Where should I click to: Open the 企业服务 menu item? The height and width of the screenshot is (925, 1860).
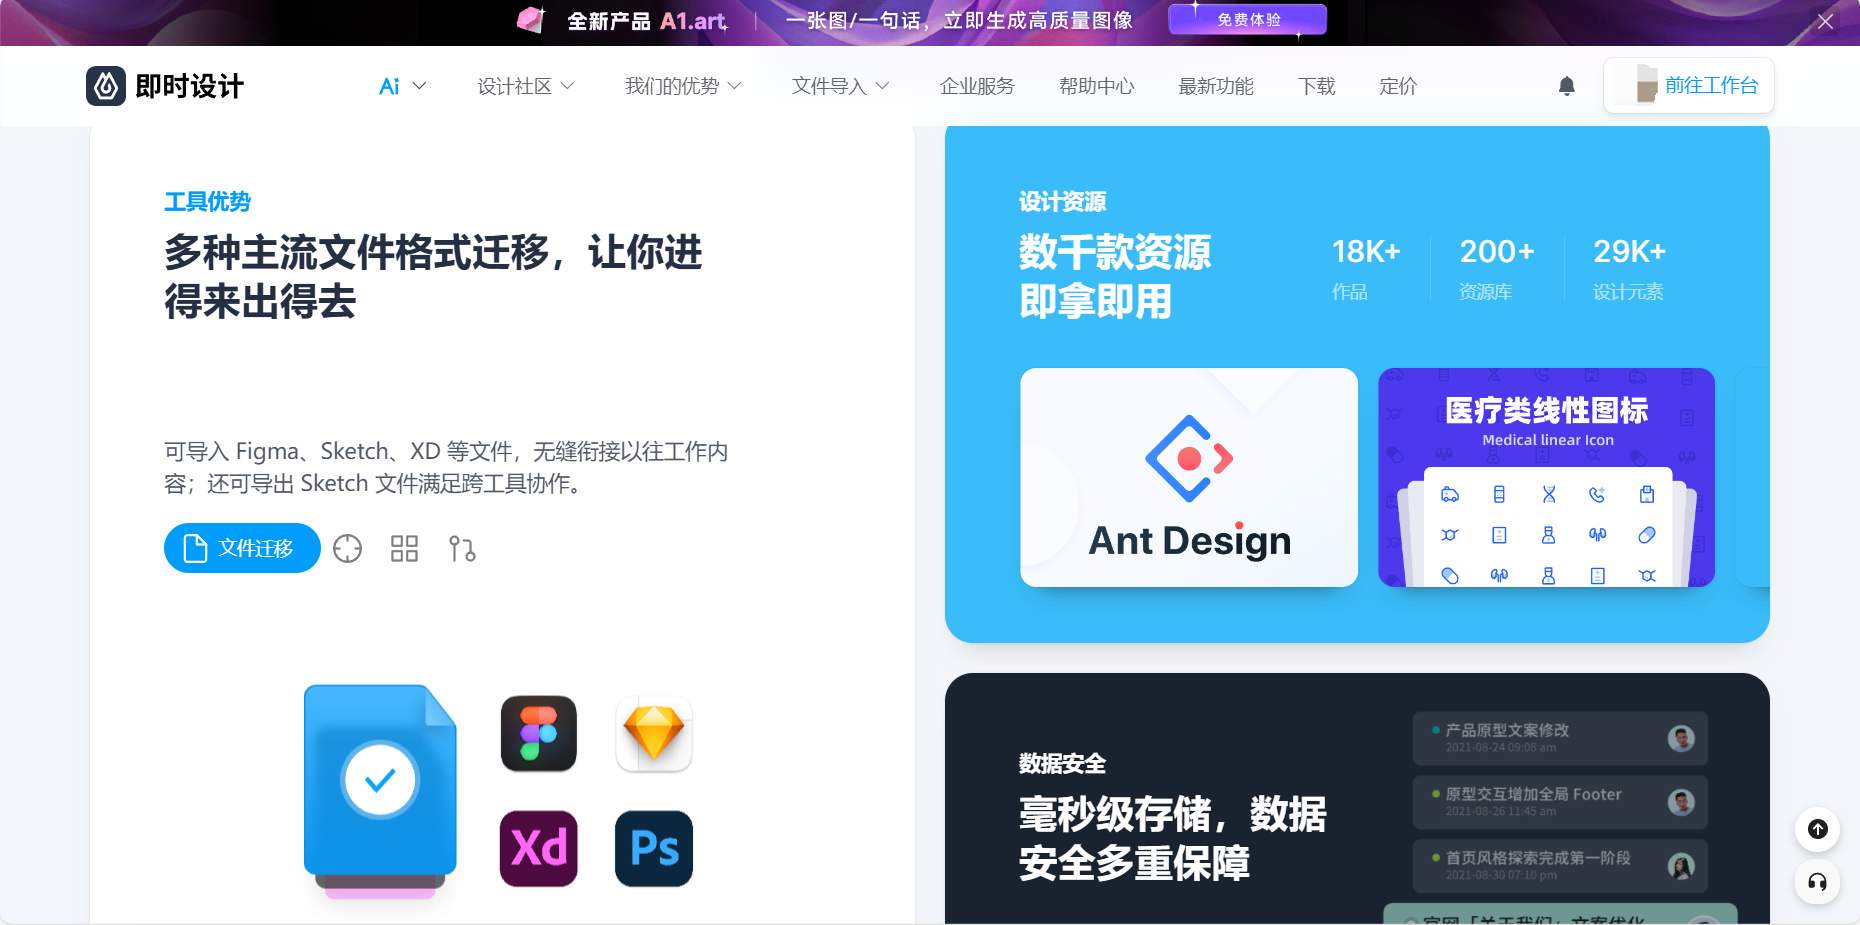pos(977,86)
